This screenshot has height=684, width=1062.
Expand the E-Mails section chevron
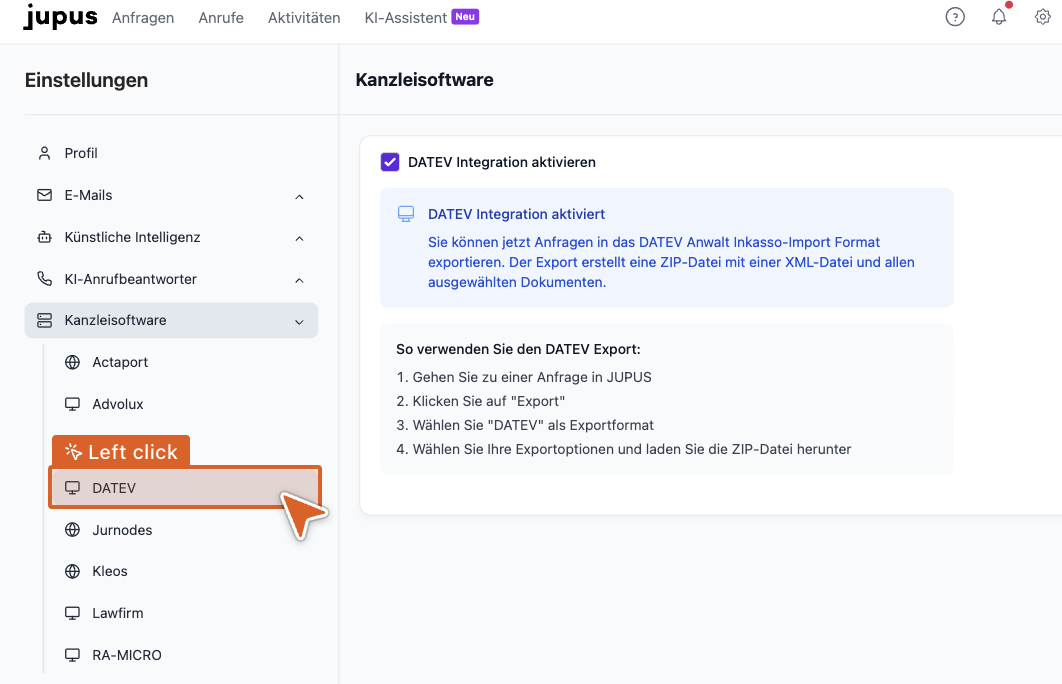click(x=299, y=197)
